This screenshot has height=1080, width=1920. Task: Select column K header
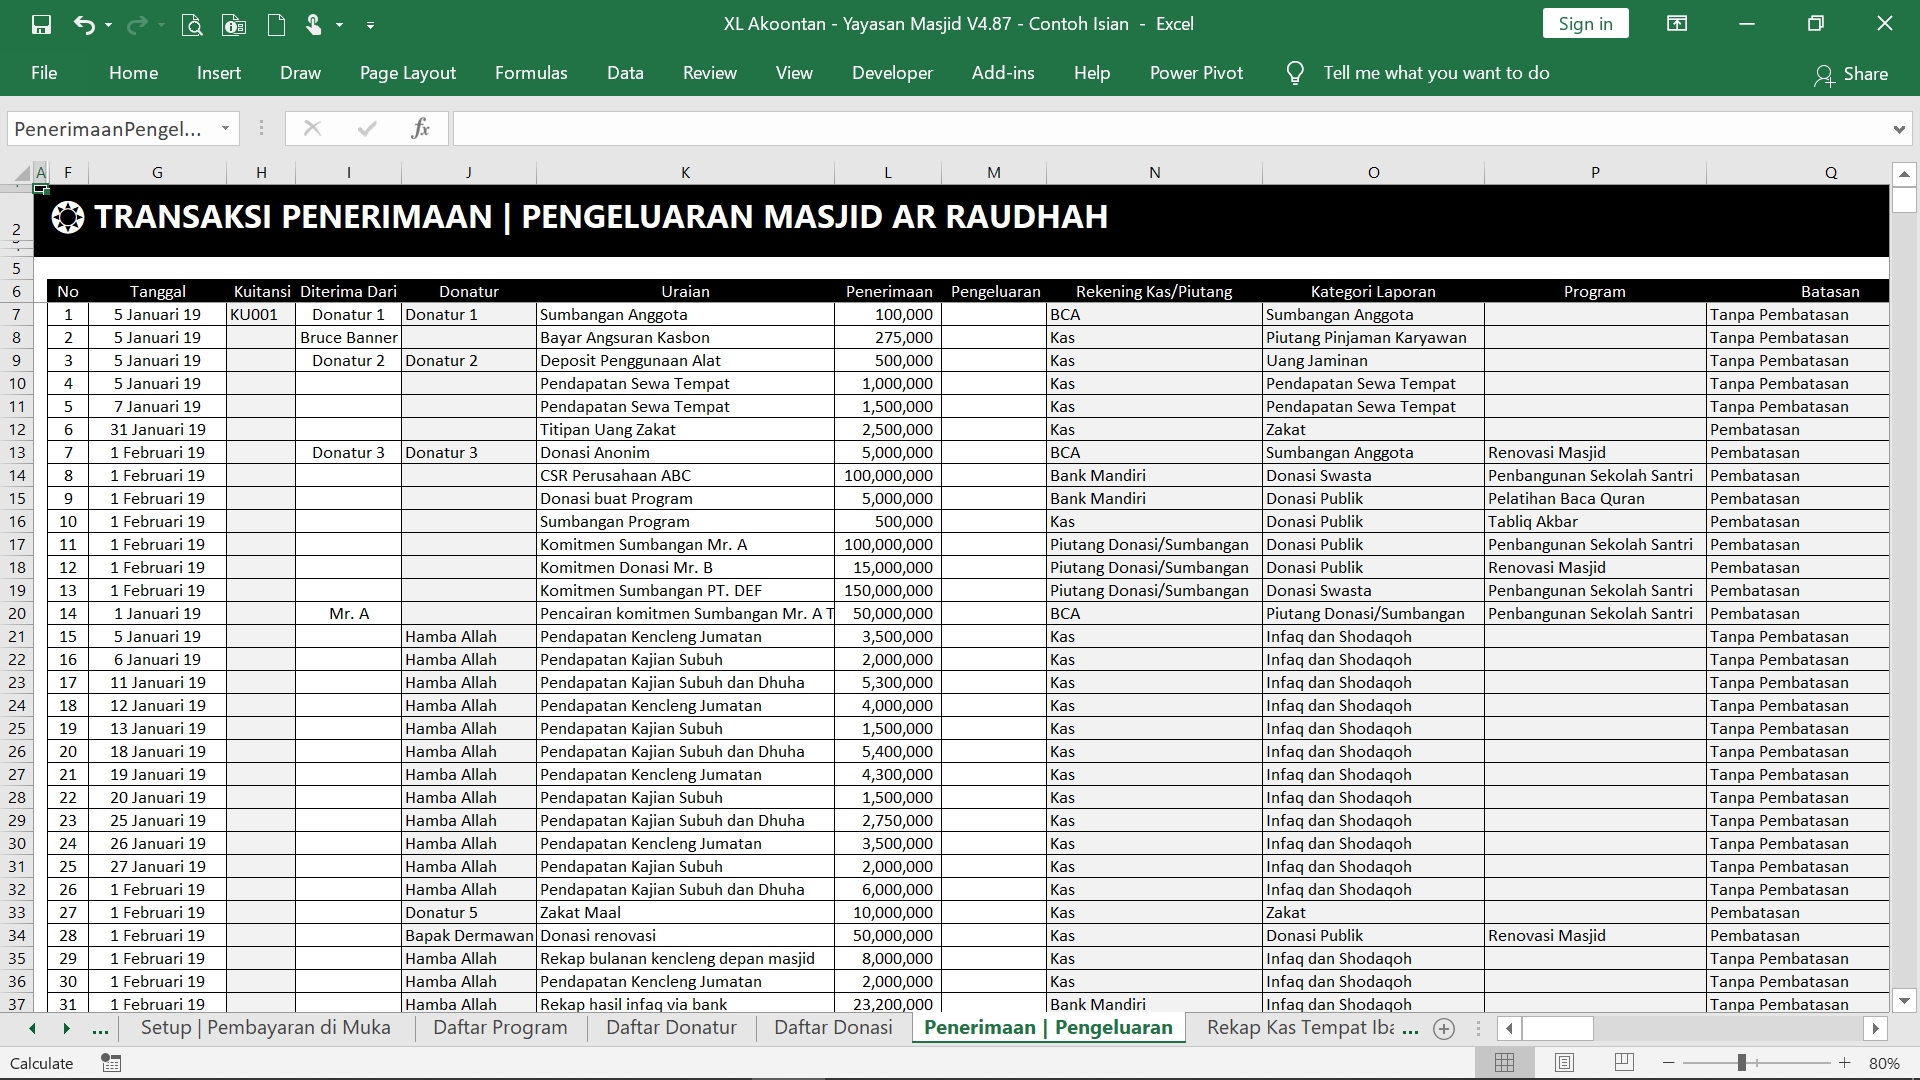[x=685, y=173]
